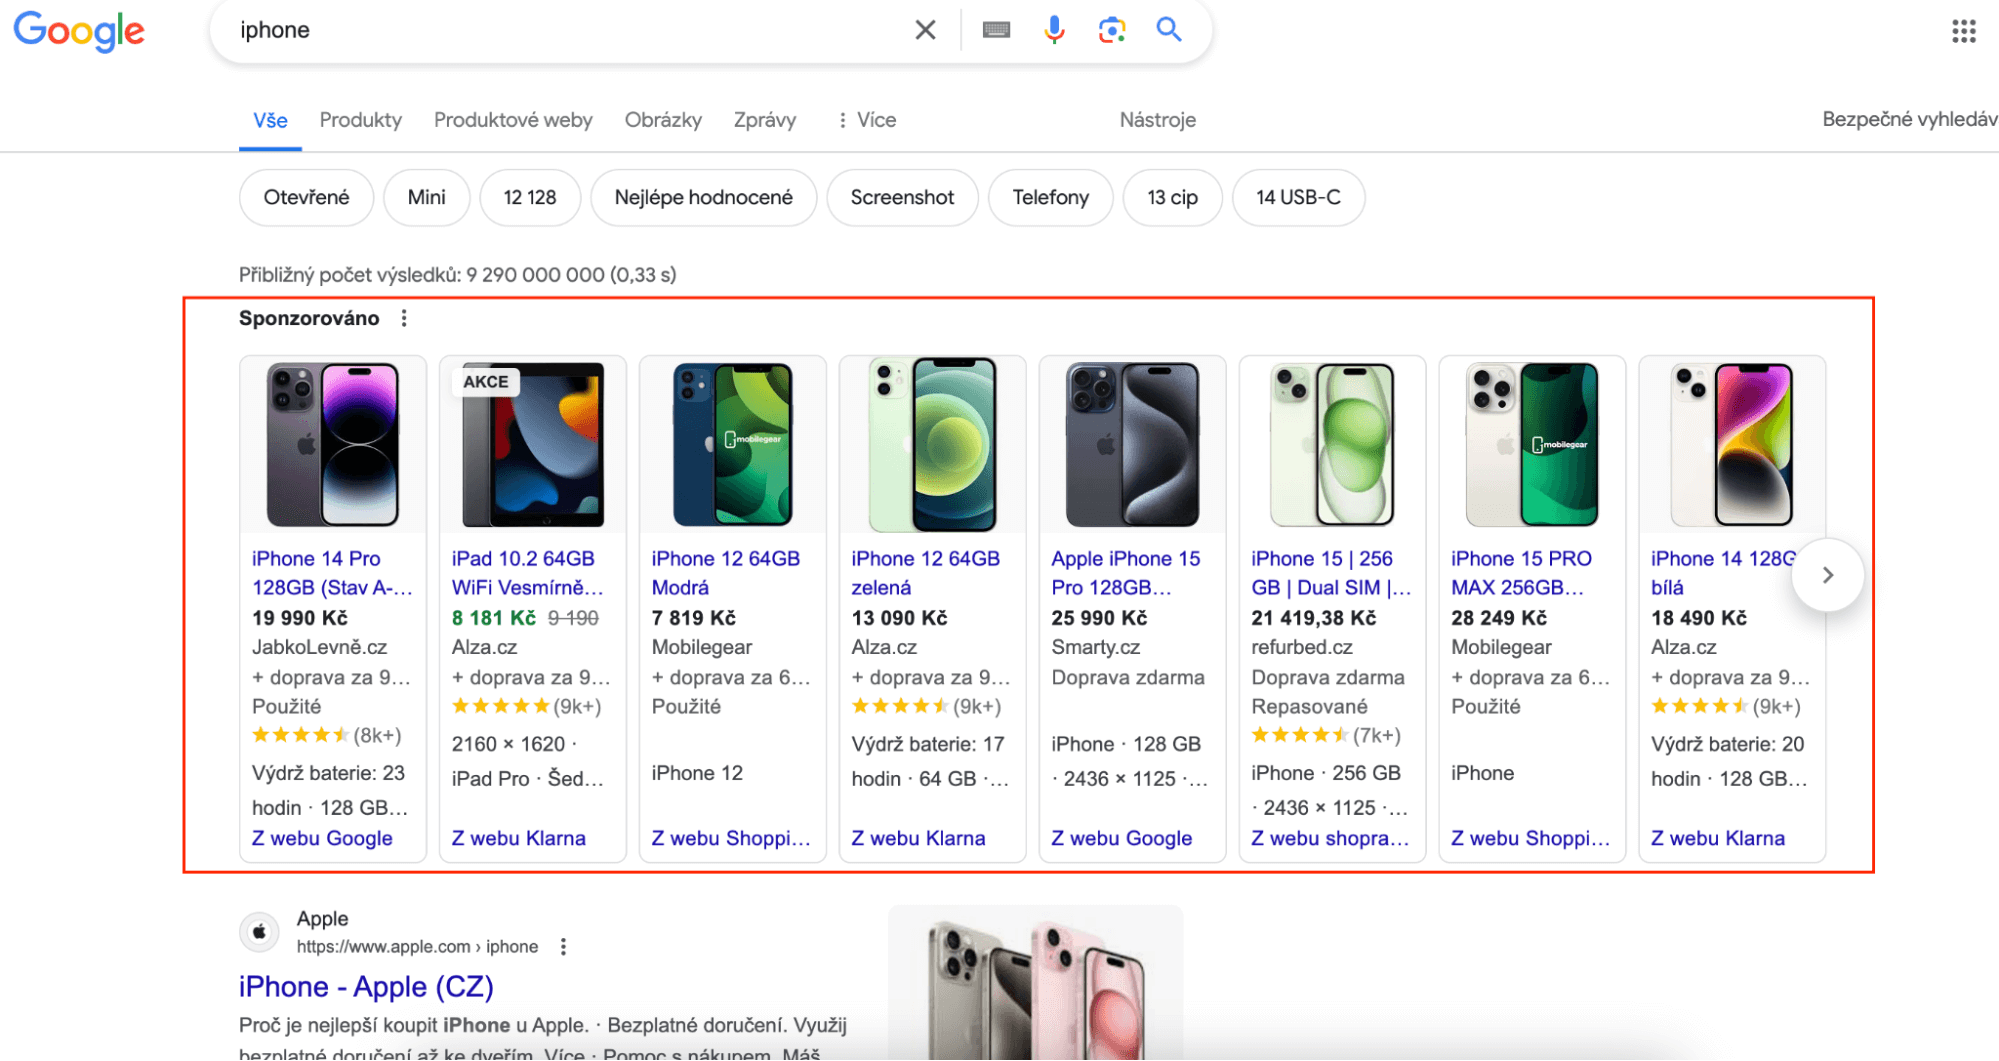The width and height of the screenshot is (1999, 1061).
Task: Click the 21 419,38 Kč price
Action: [1314, 618]
